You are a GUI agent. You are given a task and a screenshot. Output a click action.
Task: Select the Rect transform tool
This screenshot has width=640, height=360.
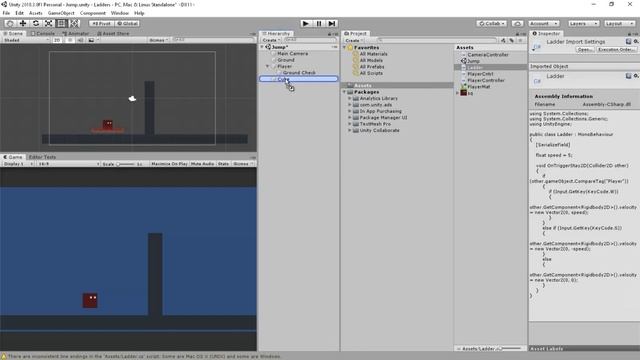pos(61,24)
